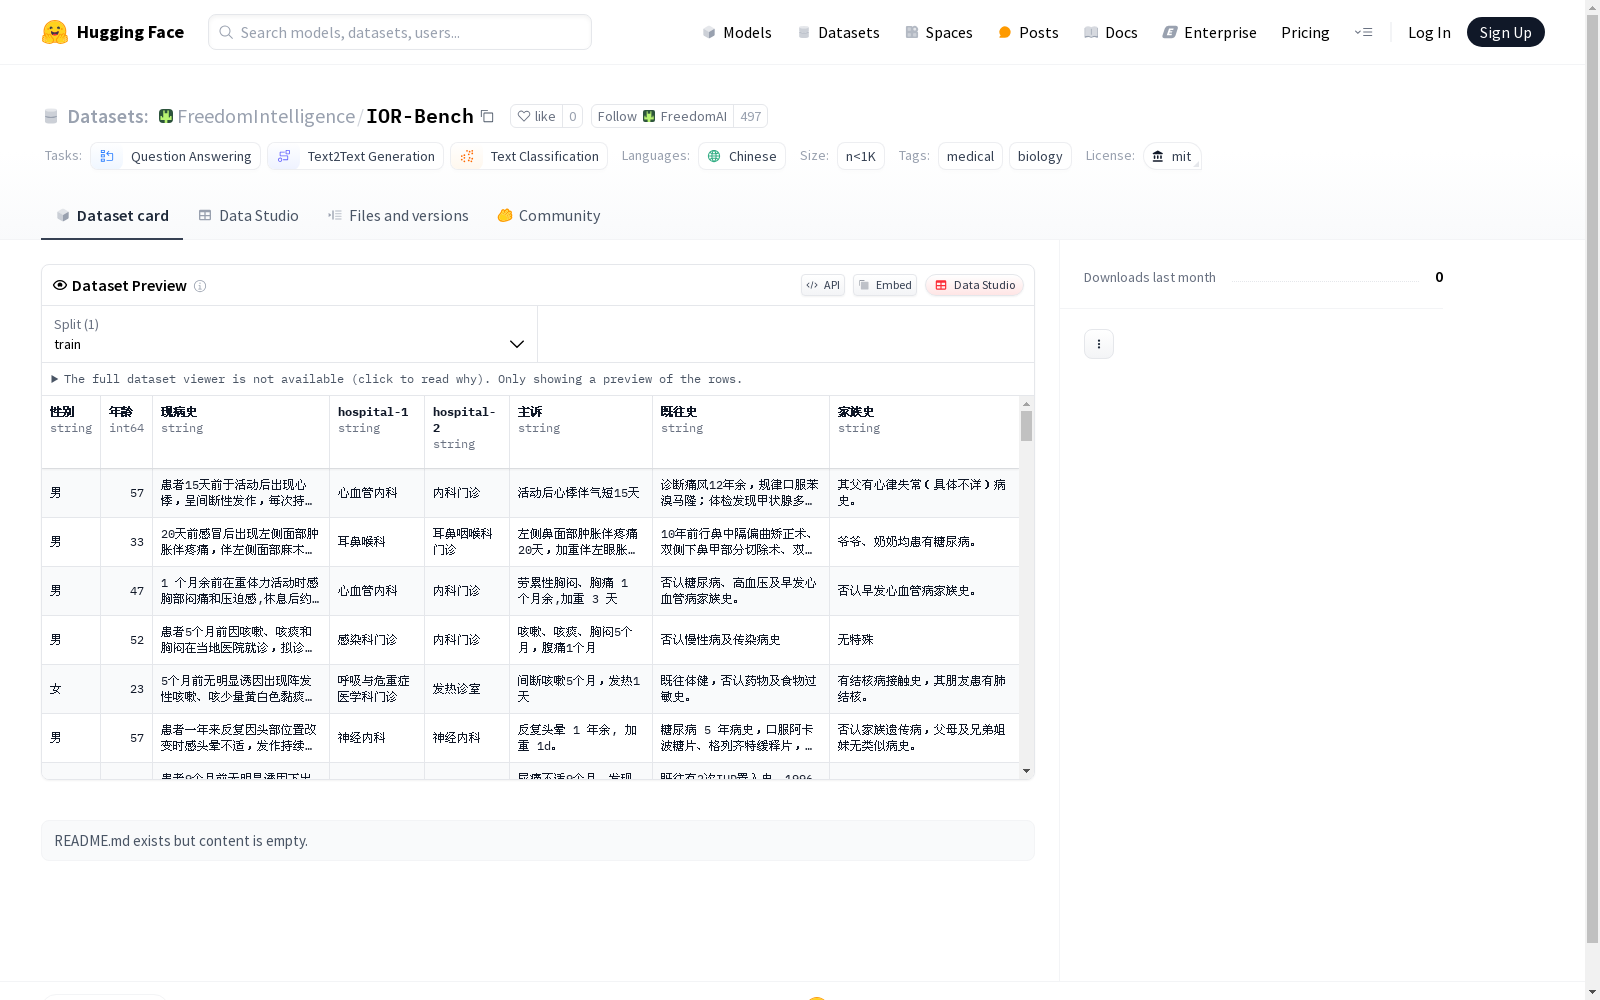Image resolution: width=1600 pixels, height=1000 pixels.
Task: Open the Datasets navigation item
Action: [838, 32]
